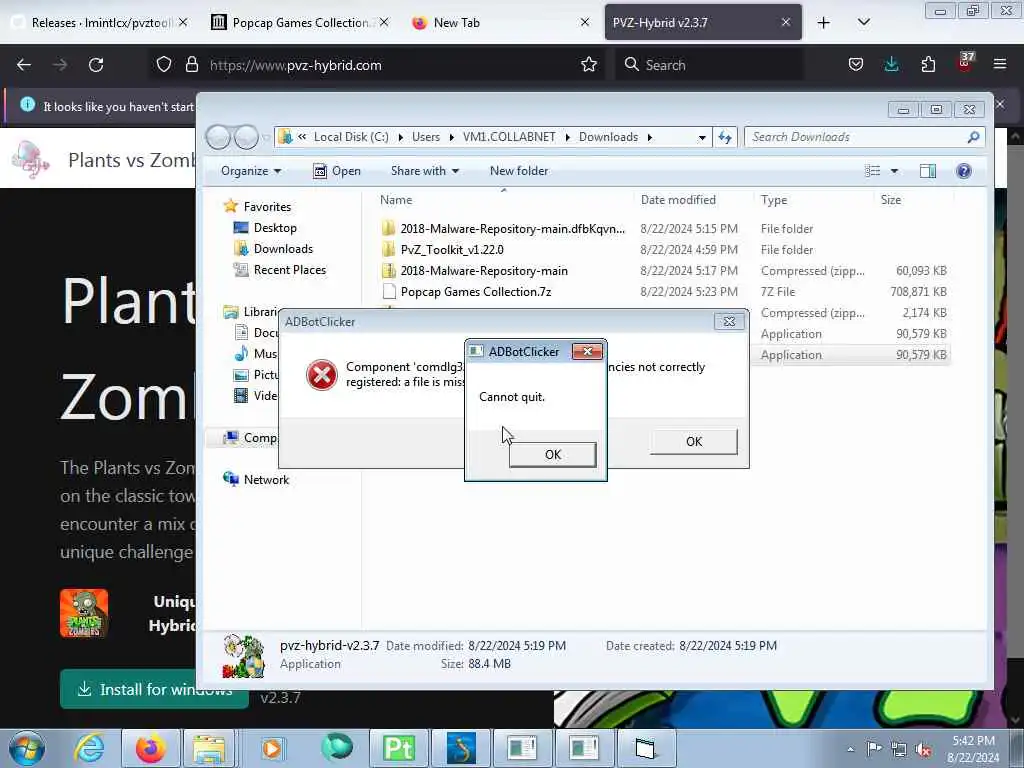Switch to Releases pvztoolkit browser tab
The height and width of the screenshot is (768, 1024).
point(98,23)
